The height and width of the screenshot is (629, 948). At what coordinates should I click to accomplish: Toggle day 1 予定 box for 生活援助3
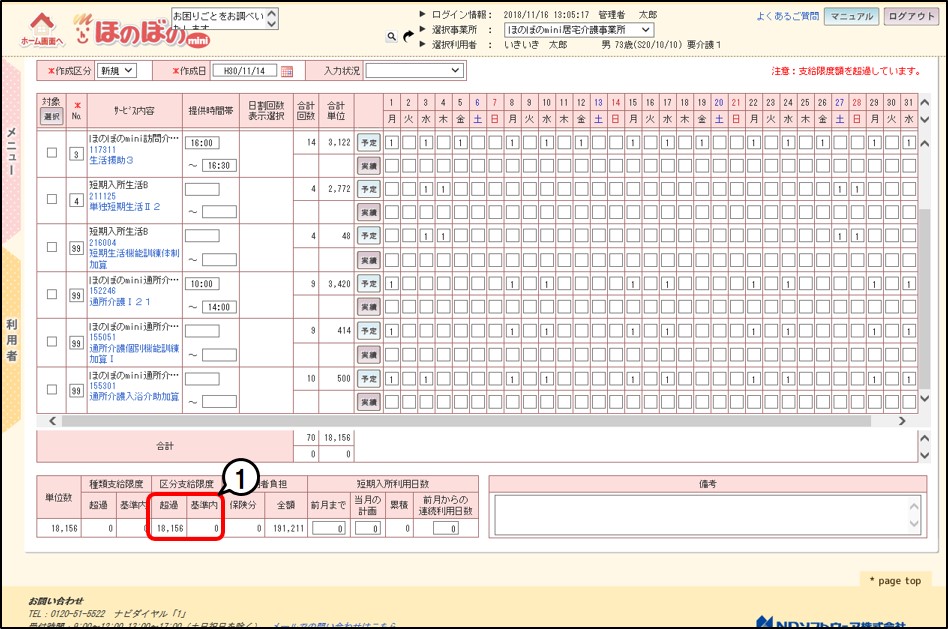(x=392, y=143)
